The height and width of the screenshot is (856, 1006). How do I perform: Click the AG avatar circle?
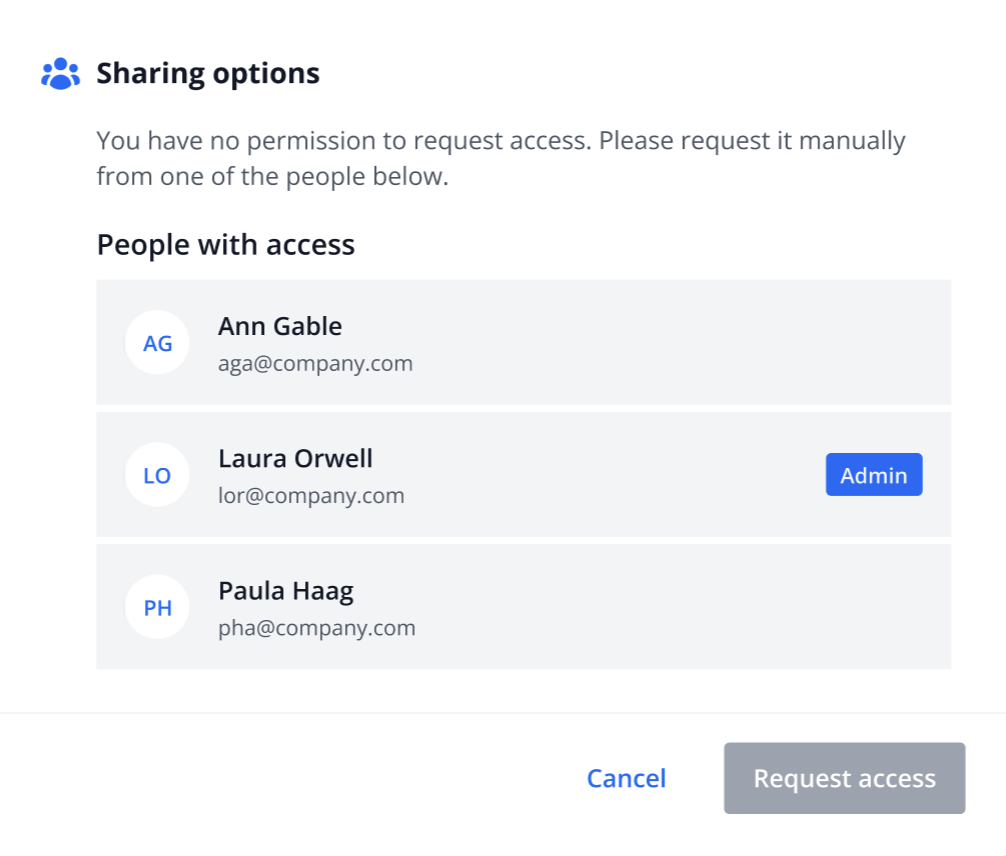157,343
